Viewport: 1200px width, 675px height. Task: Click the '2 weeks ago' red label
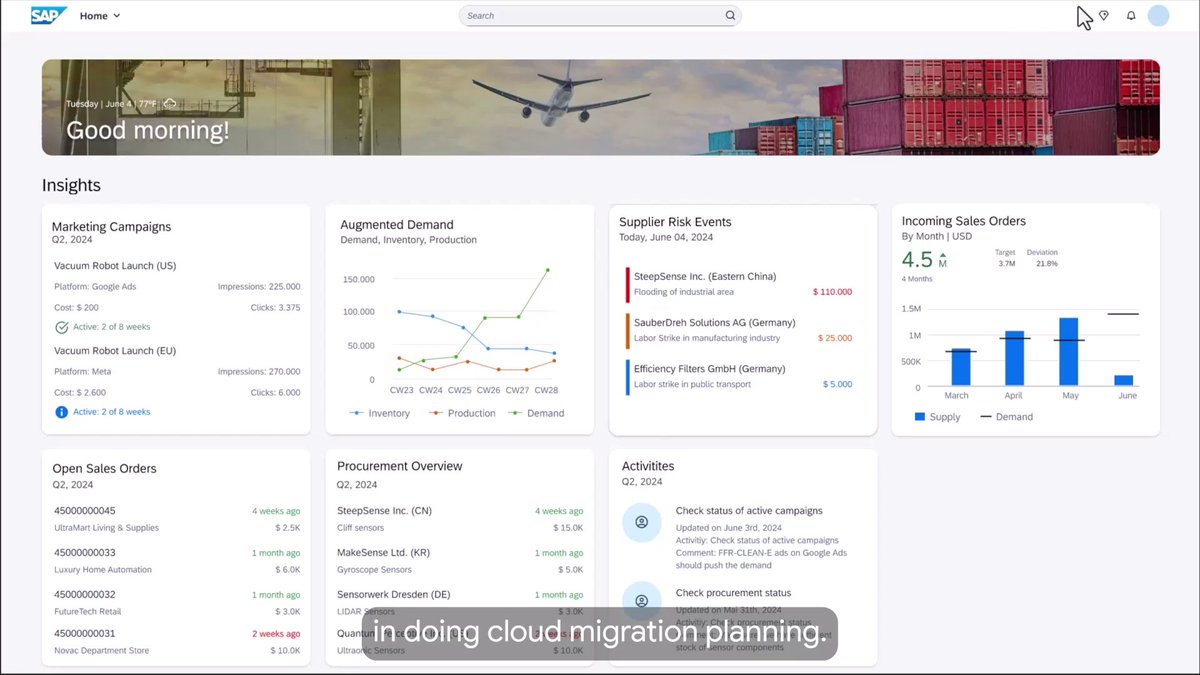point(276,634)
